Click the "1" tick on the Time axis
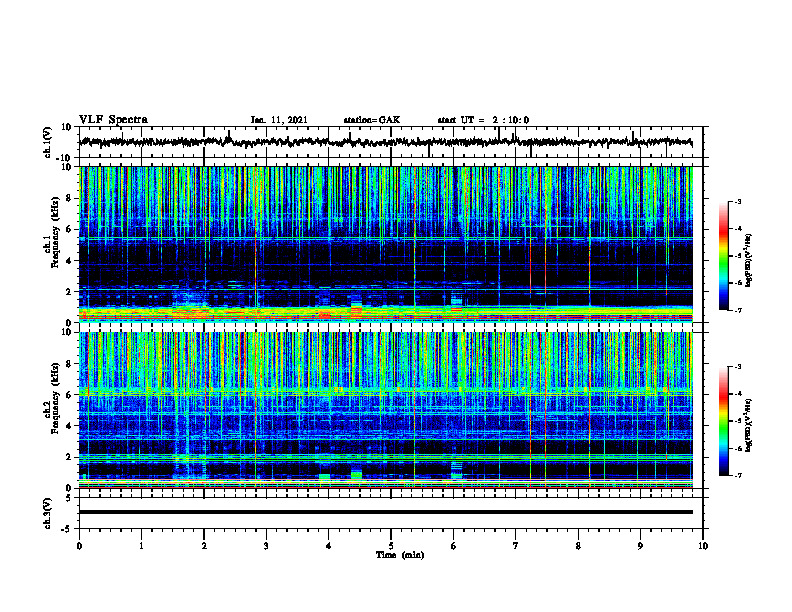 [141, 546]
